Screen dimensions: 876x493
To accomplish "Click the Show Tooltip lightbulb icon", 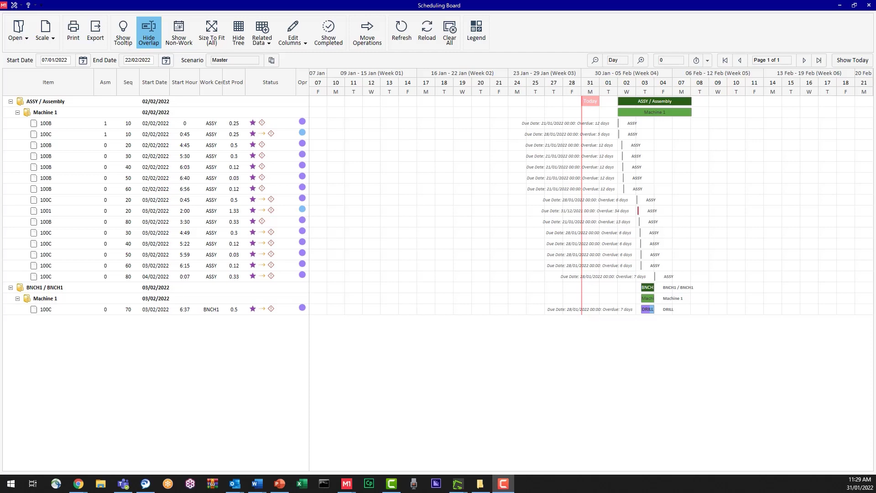I will (x=123, y=30).
